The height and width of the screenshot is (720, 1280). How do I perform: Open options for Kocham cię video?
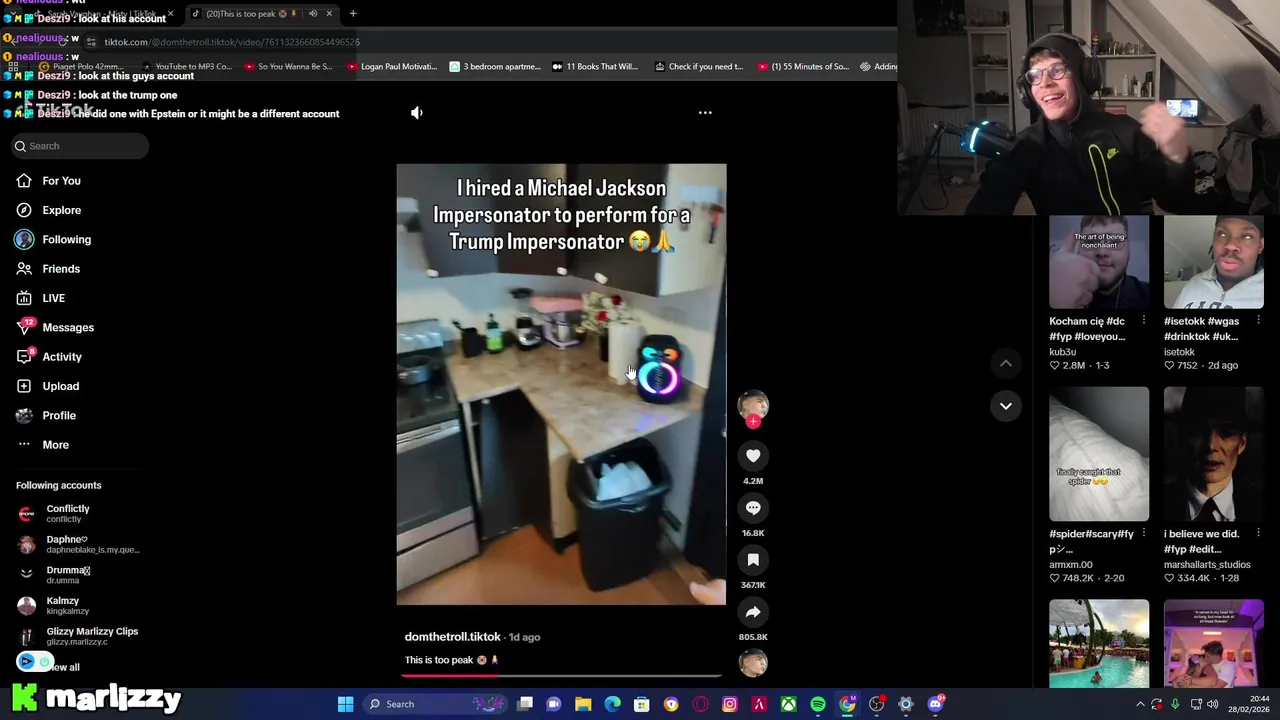pos(1143,321)
